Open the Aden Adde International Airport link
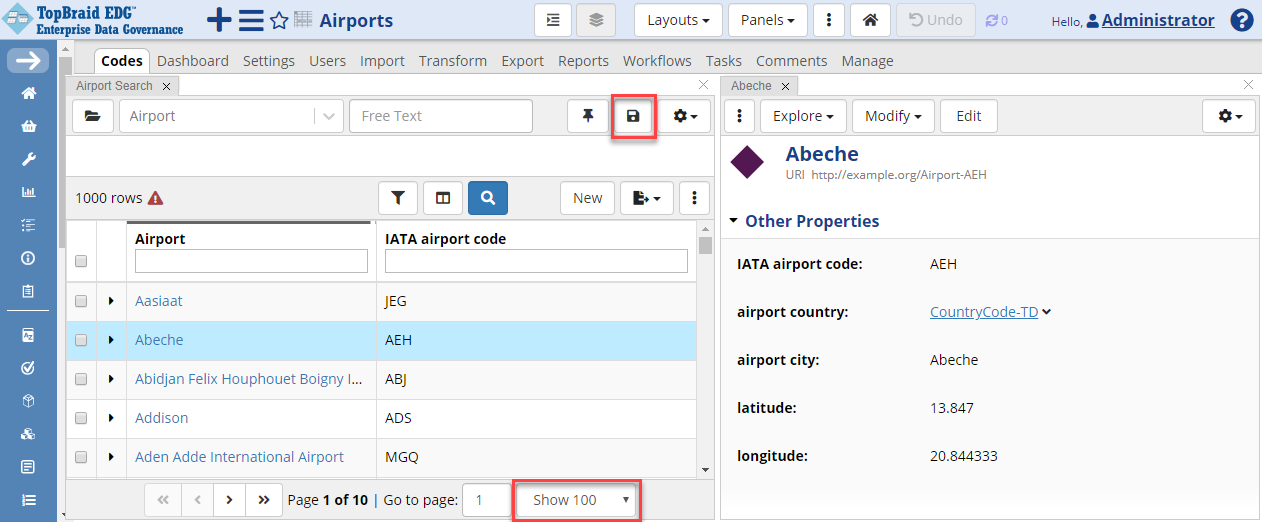The image size is (1262, 522). (239, 457)
